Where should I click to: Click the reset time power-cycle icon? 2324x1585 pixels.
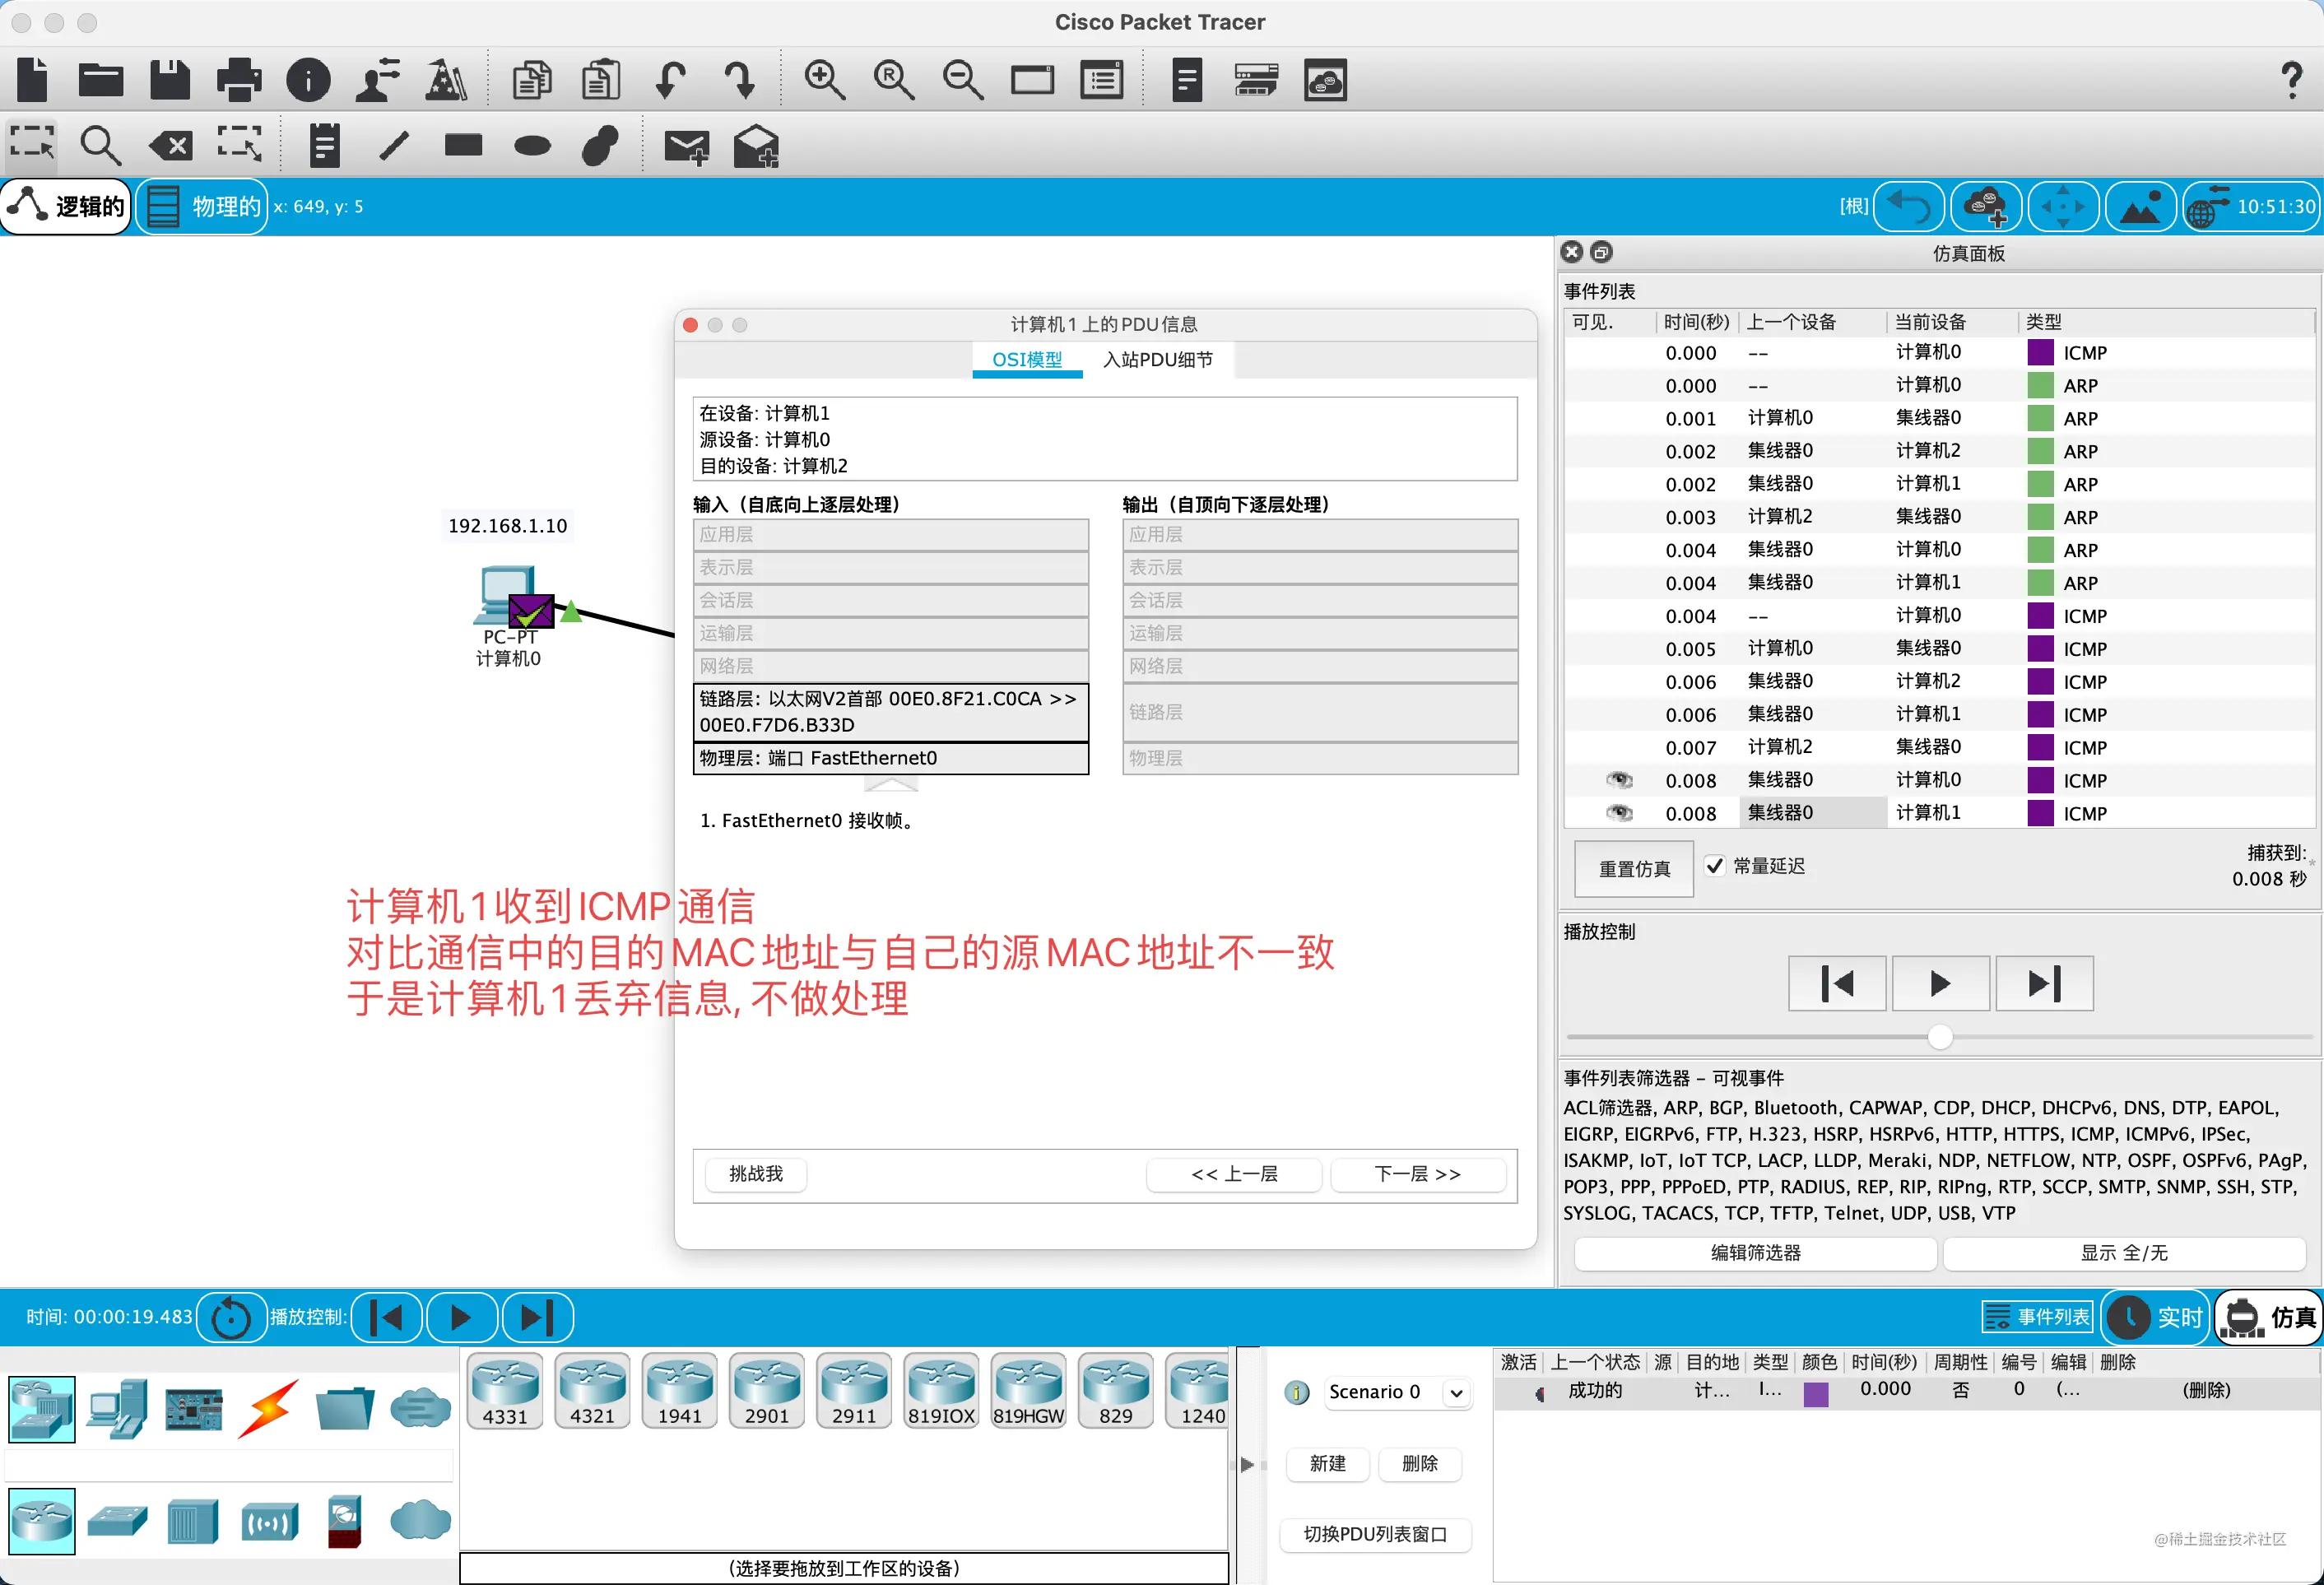coord(231,1317)
